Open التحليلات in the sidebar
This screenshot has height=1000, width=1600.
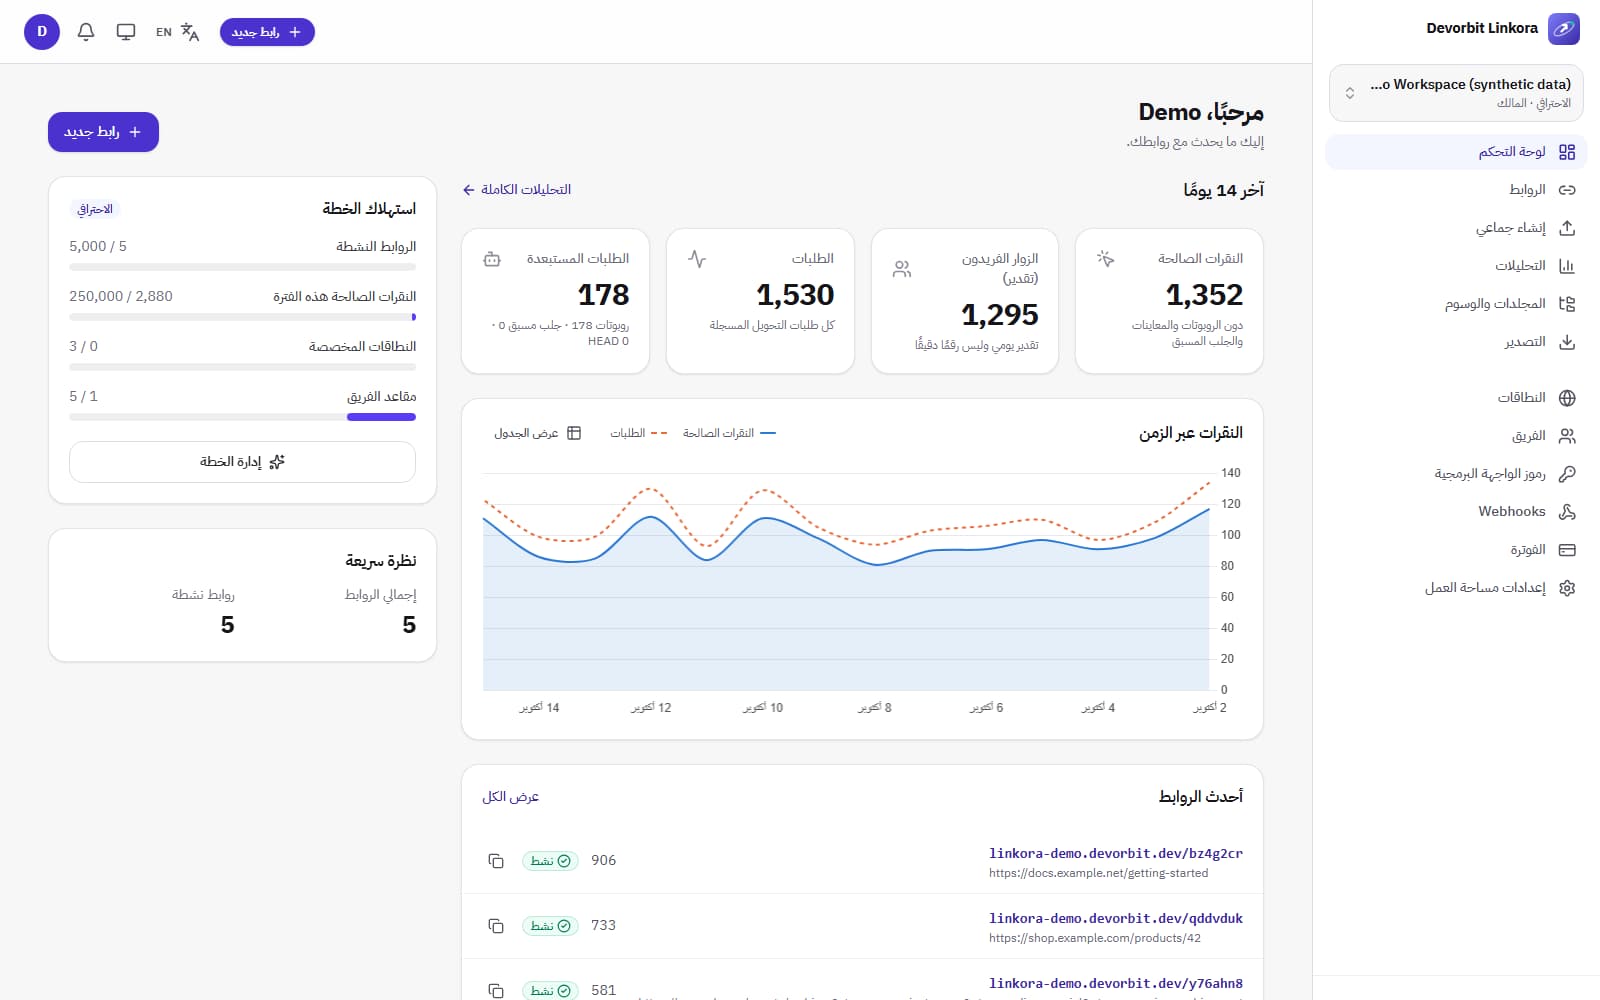(1456, 266)
